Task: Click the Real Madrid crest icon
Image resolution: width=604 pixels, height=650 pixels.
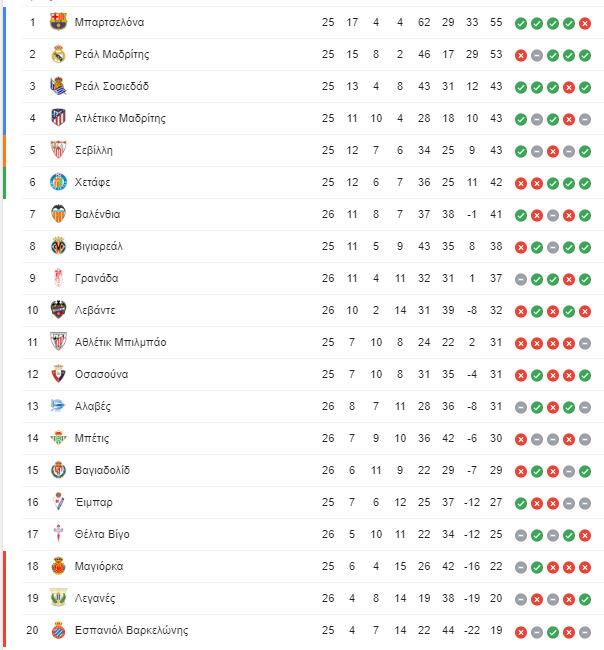Action: (x=58, y=54)
